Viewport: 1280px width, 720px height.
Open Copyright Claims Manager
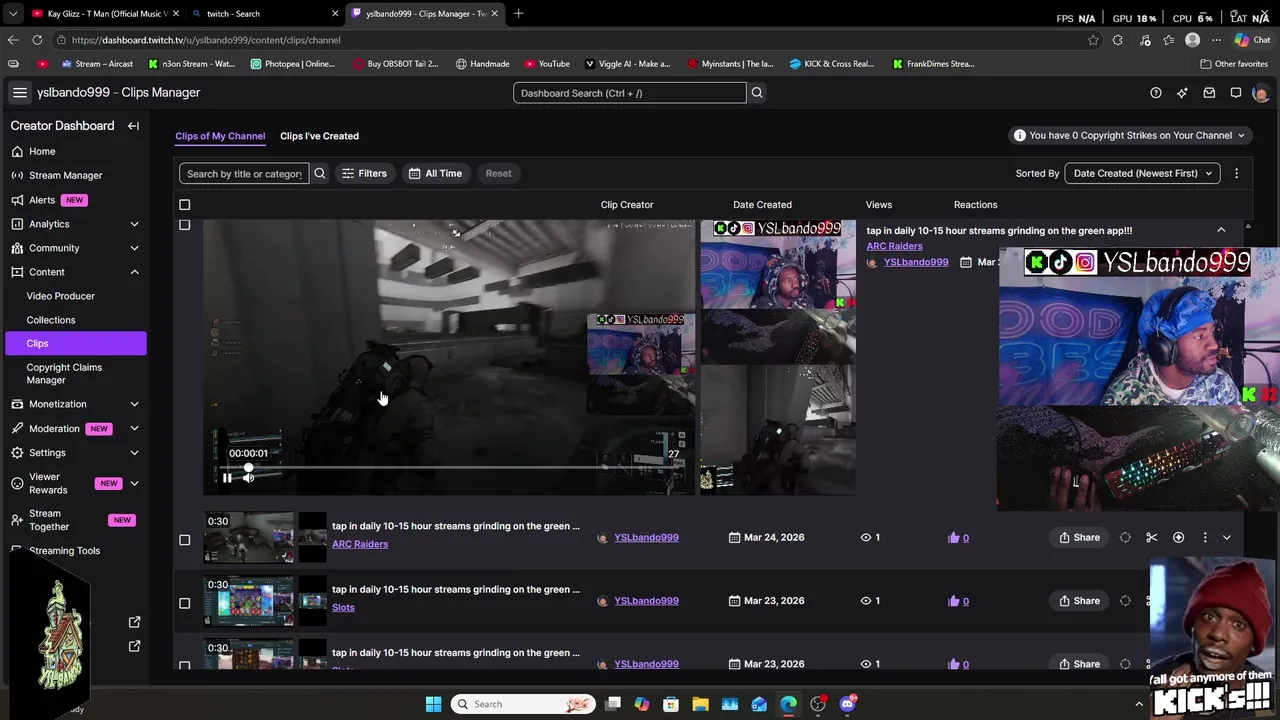coord(64,373)
